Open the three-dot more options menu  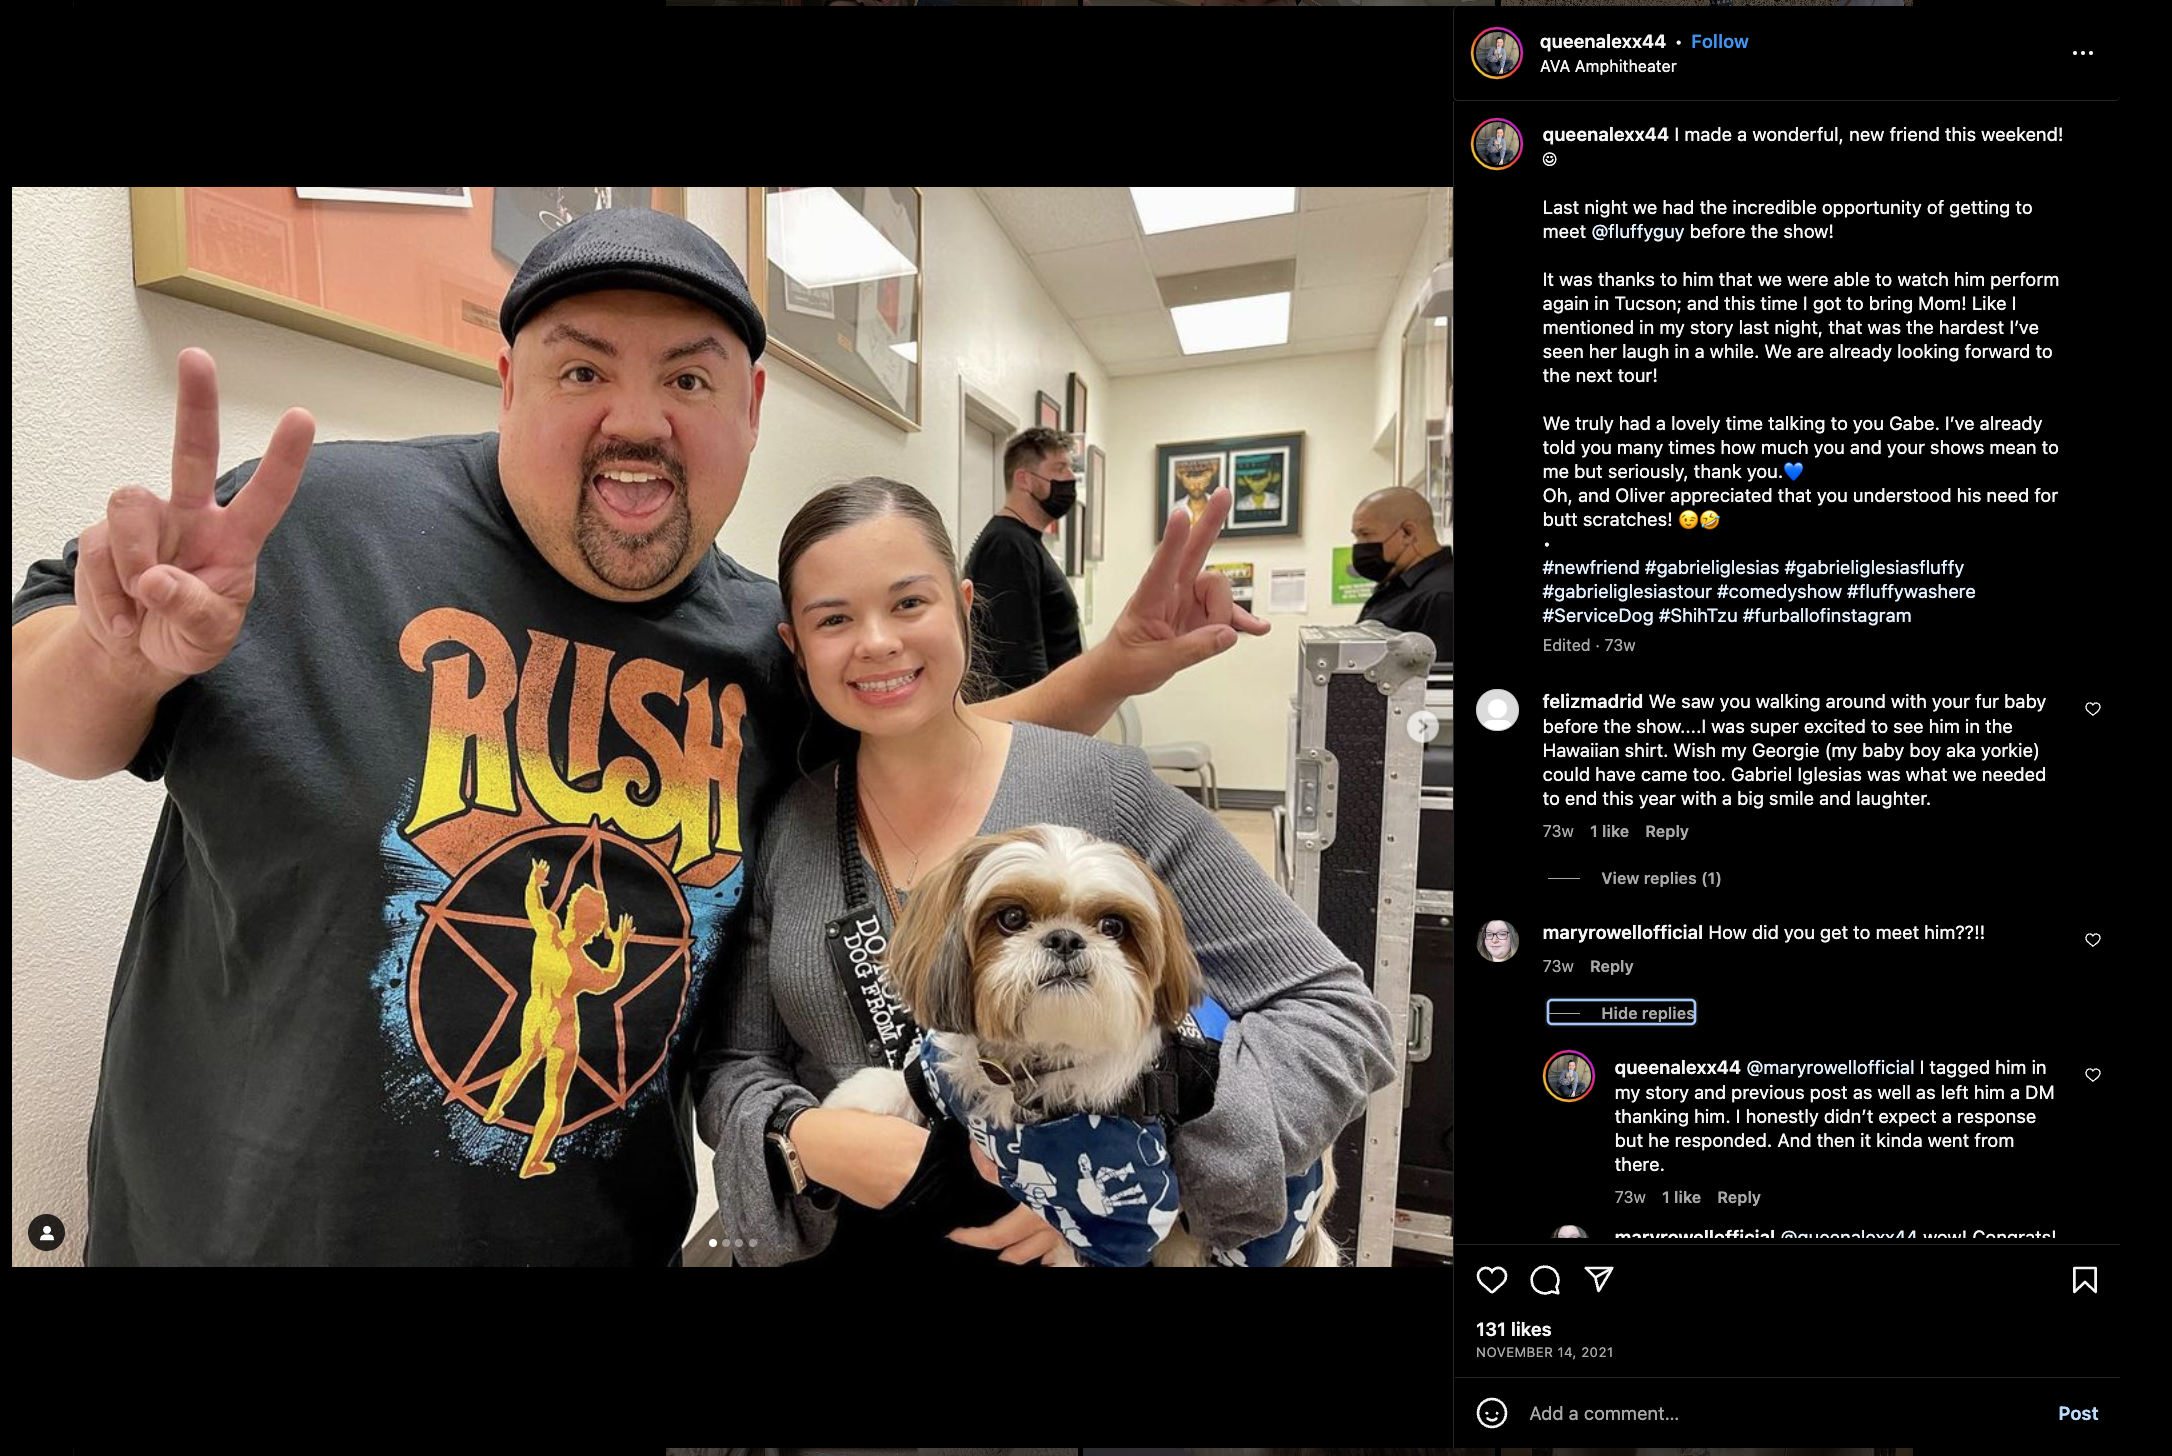pos(2083,53)
